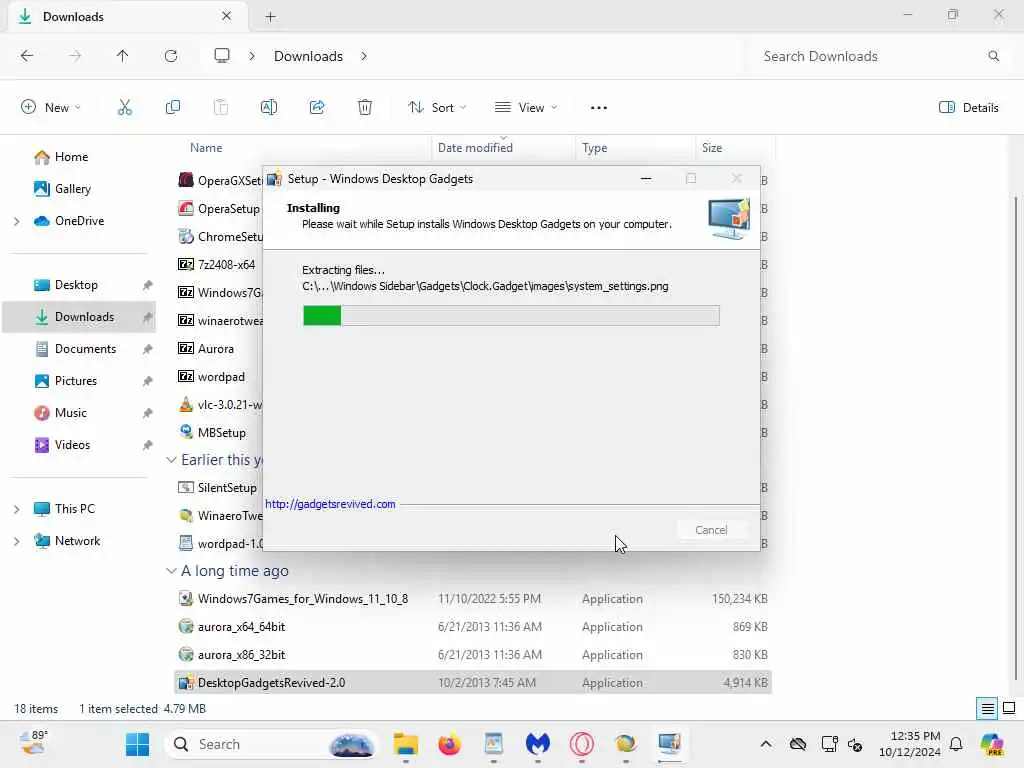Open Home in the navigation pane
The height and width of the screenshot is (768, 1024).
click(71, 157)
